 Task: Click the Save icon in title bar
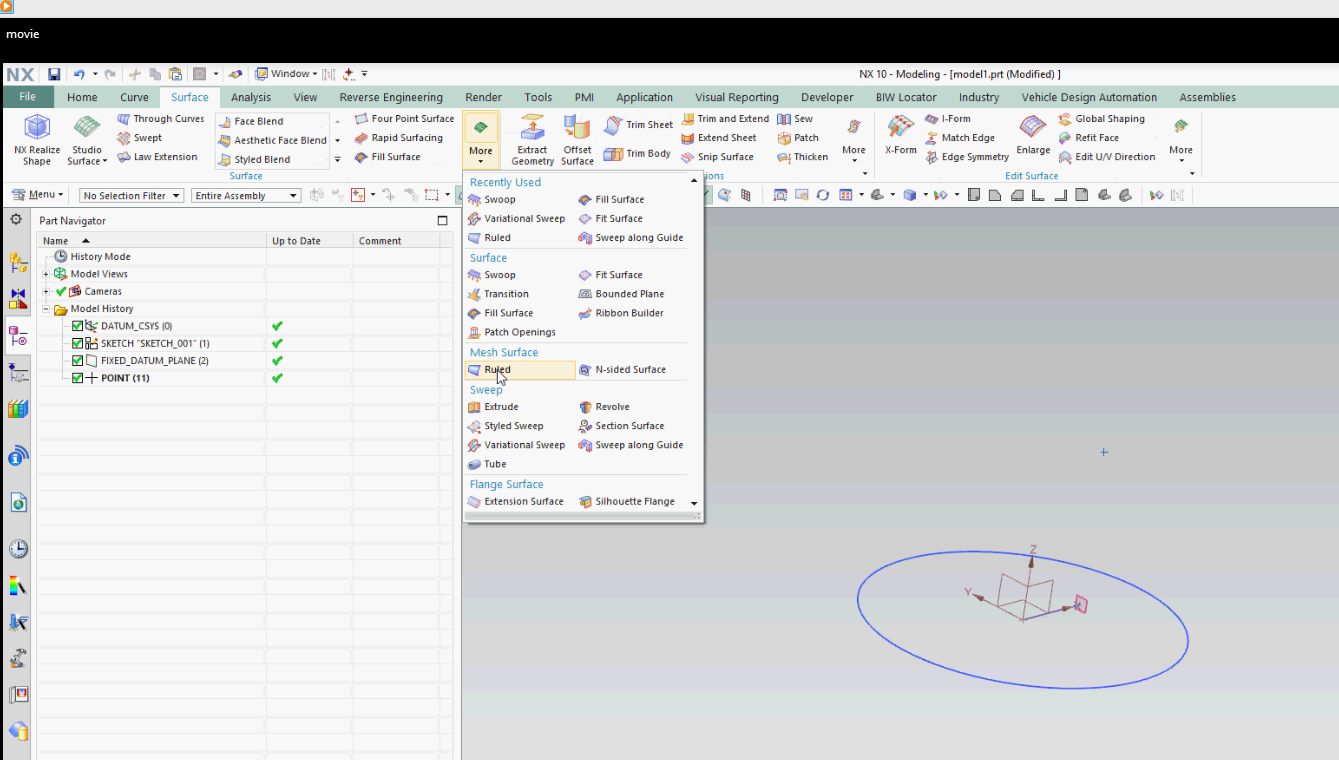click(x=54, y=74)
